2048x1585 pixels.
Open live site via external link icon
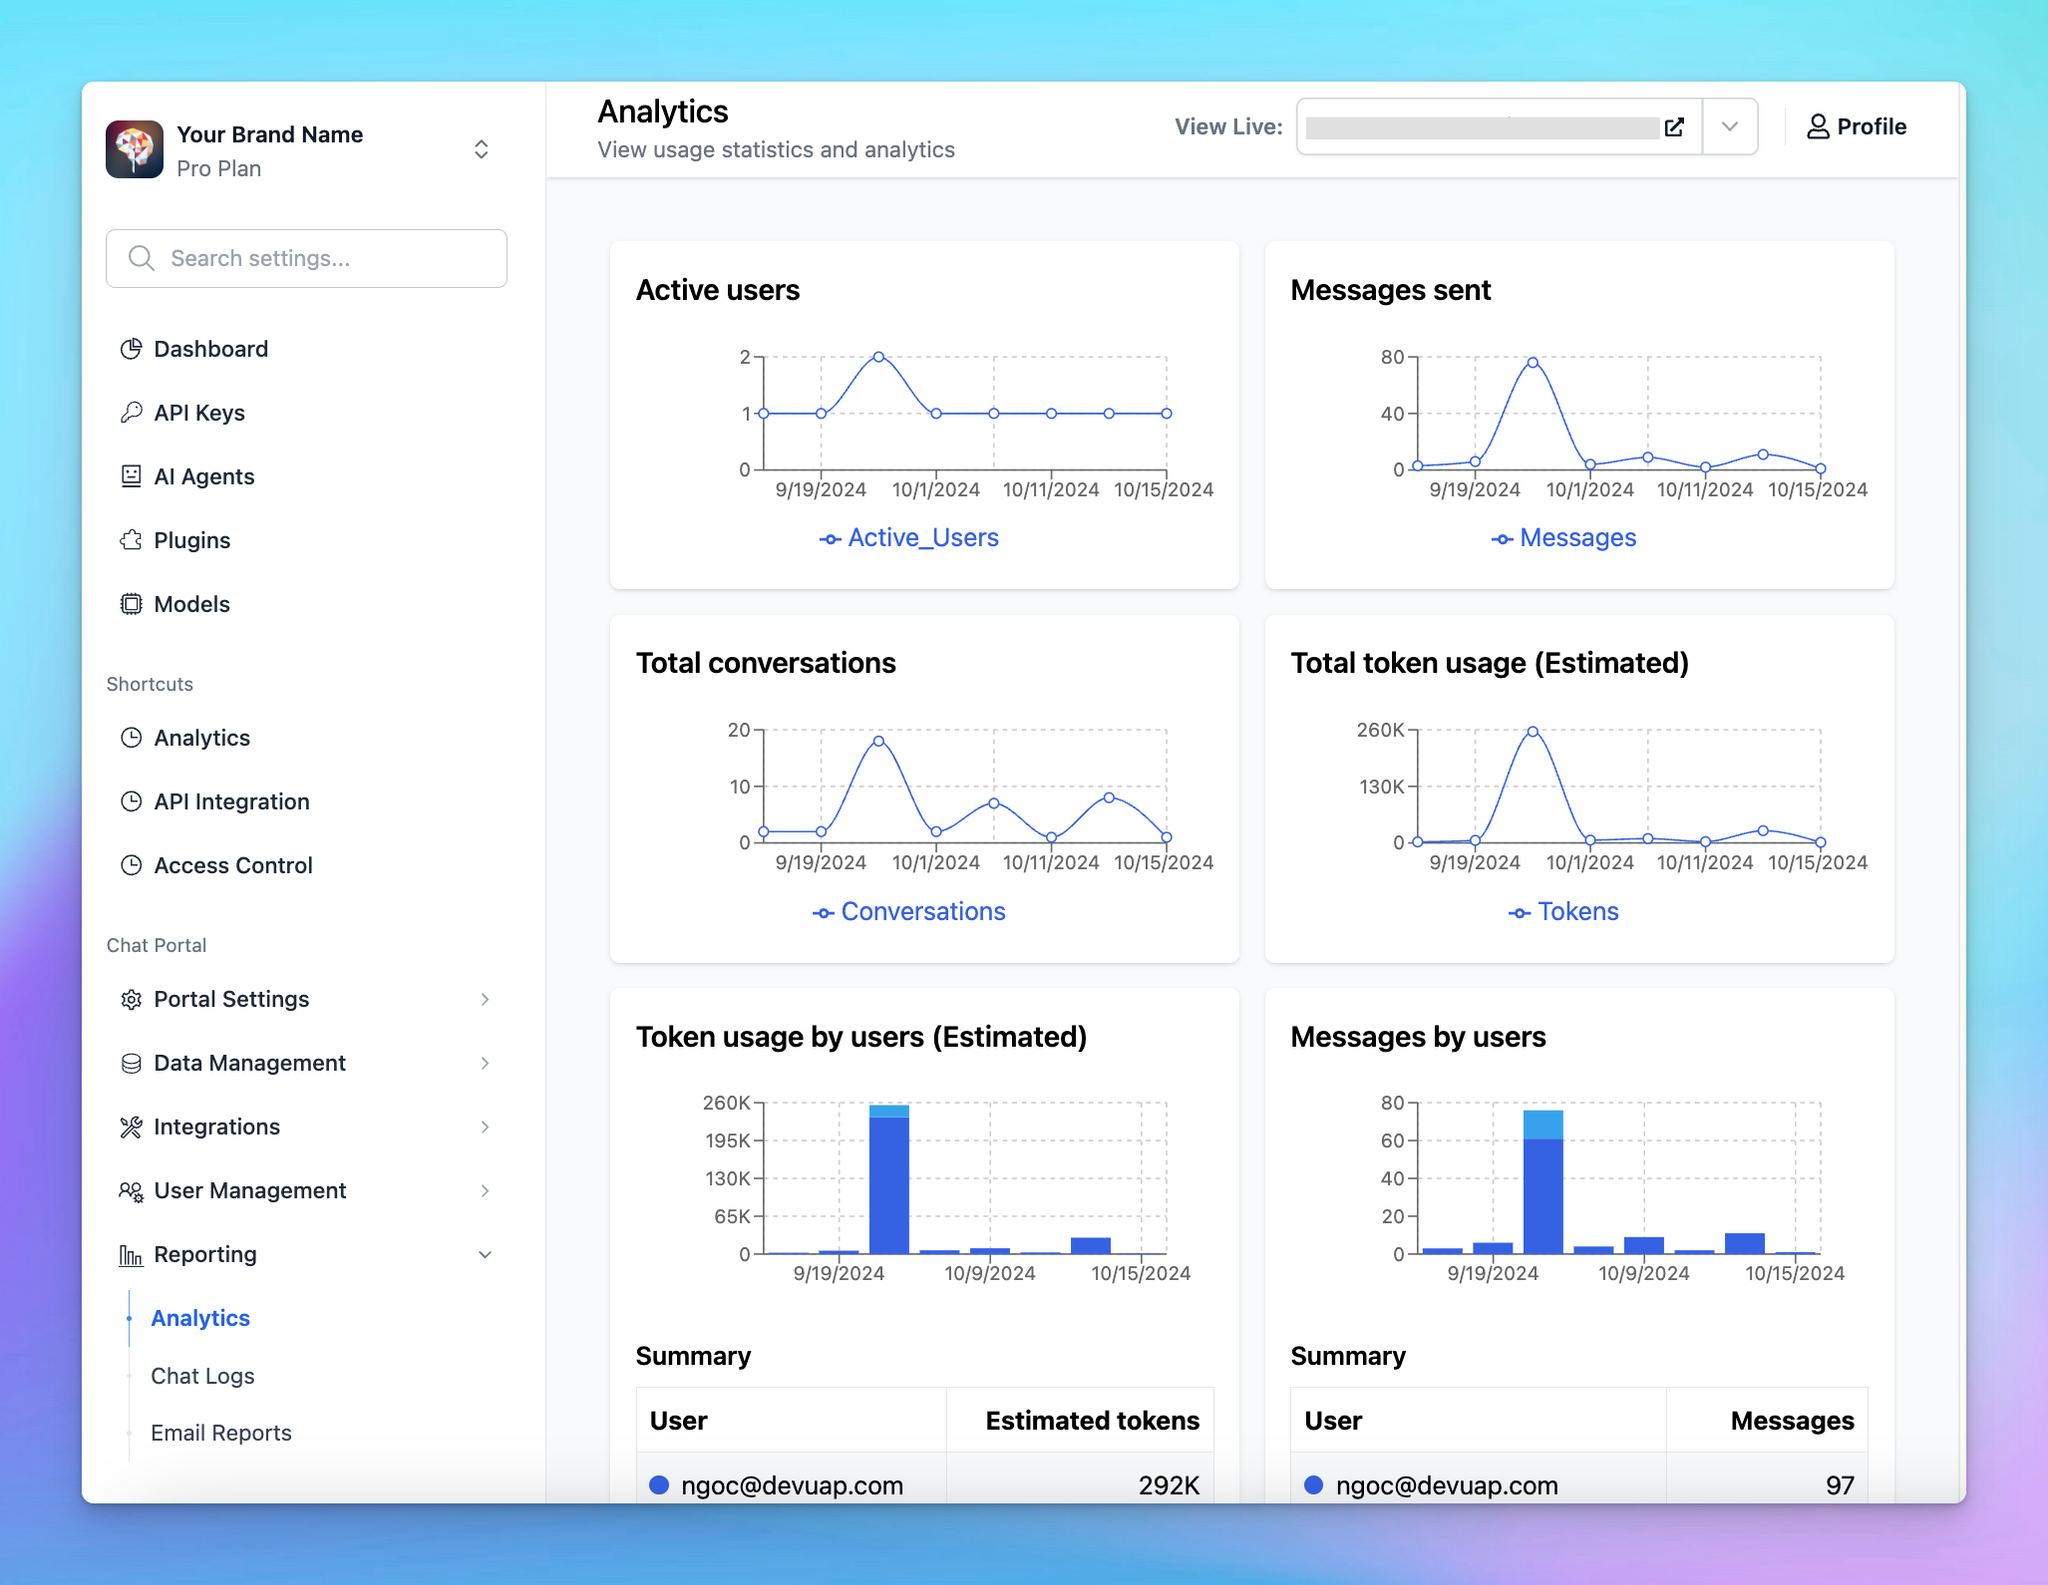(1675, 128)
